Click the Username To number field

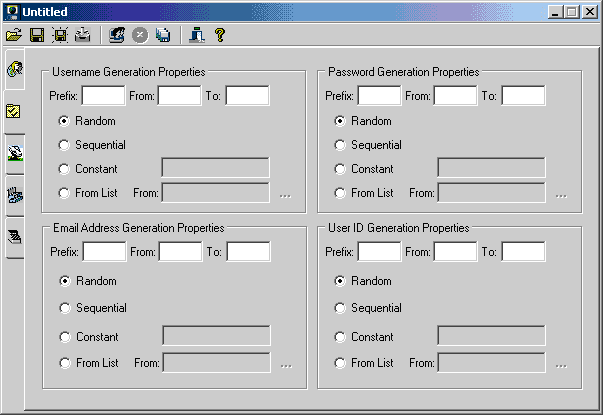[247, 95]
